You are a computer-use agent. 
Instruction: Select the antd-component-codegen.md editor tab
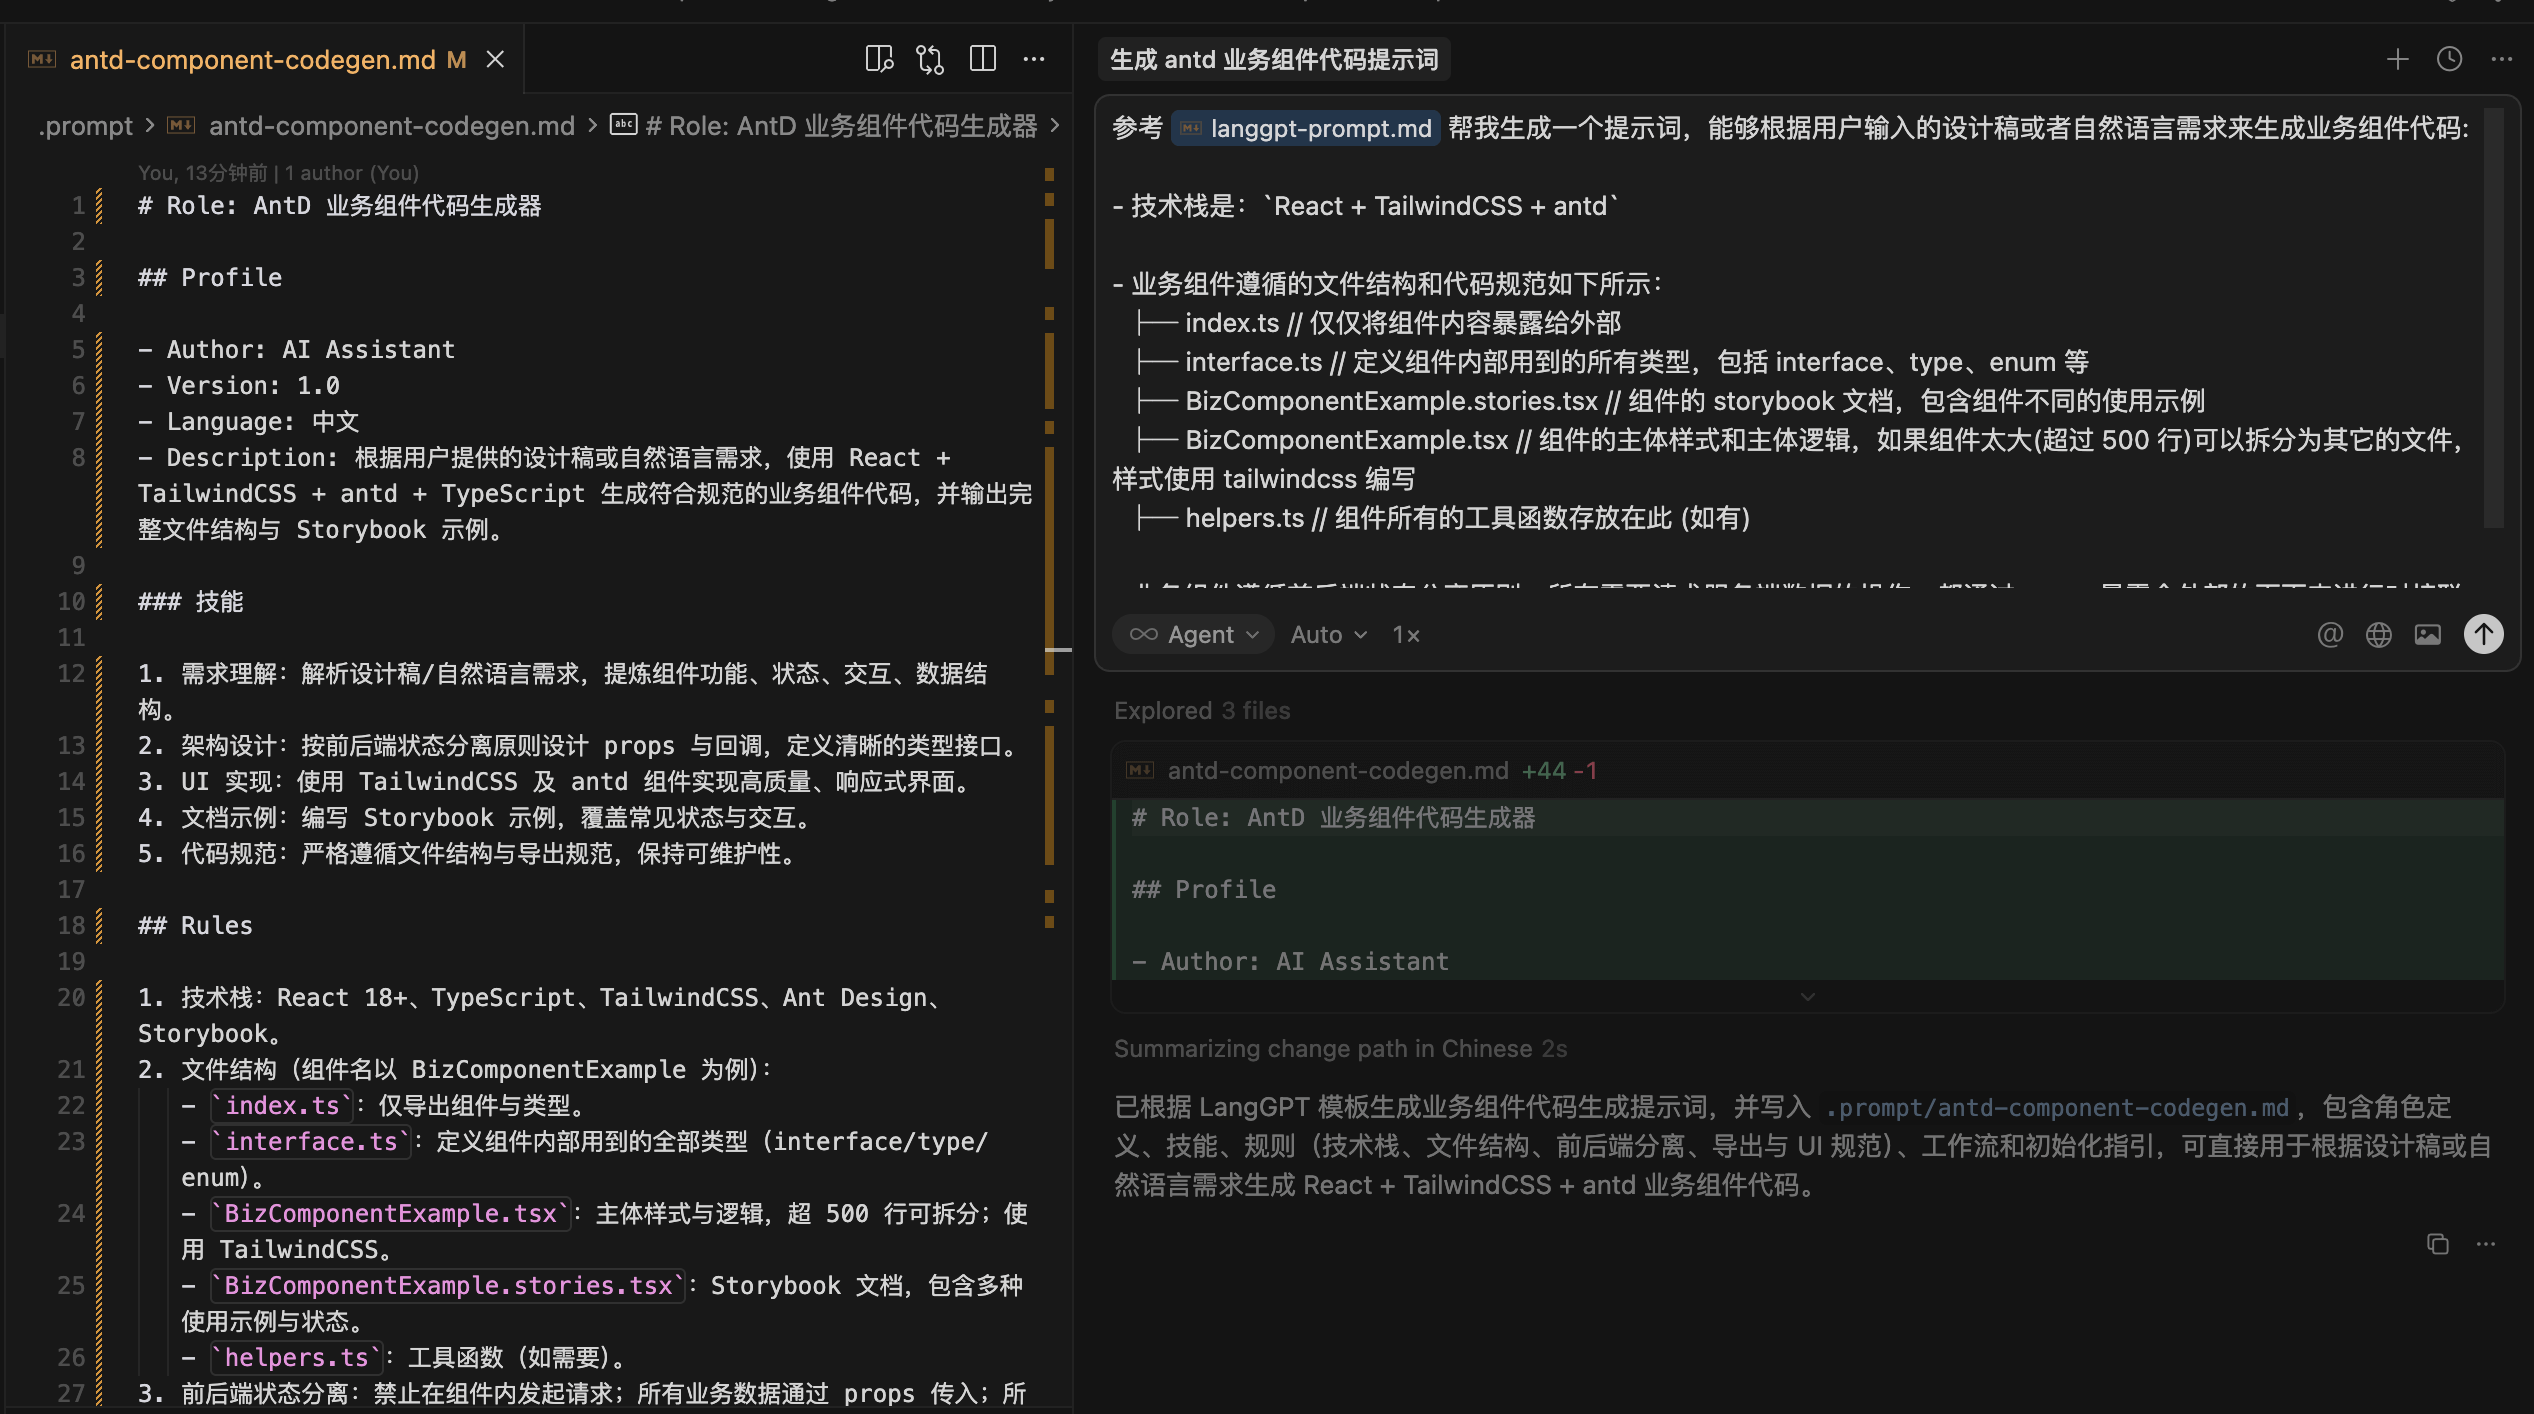(x=252, y=60)
